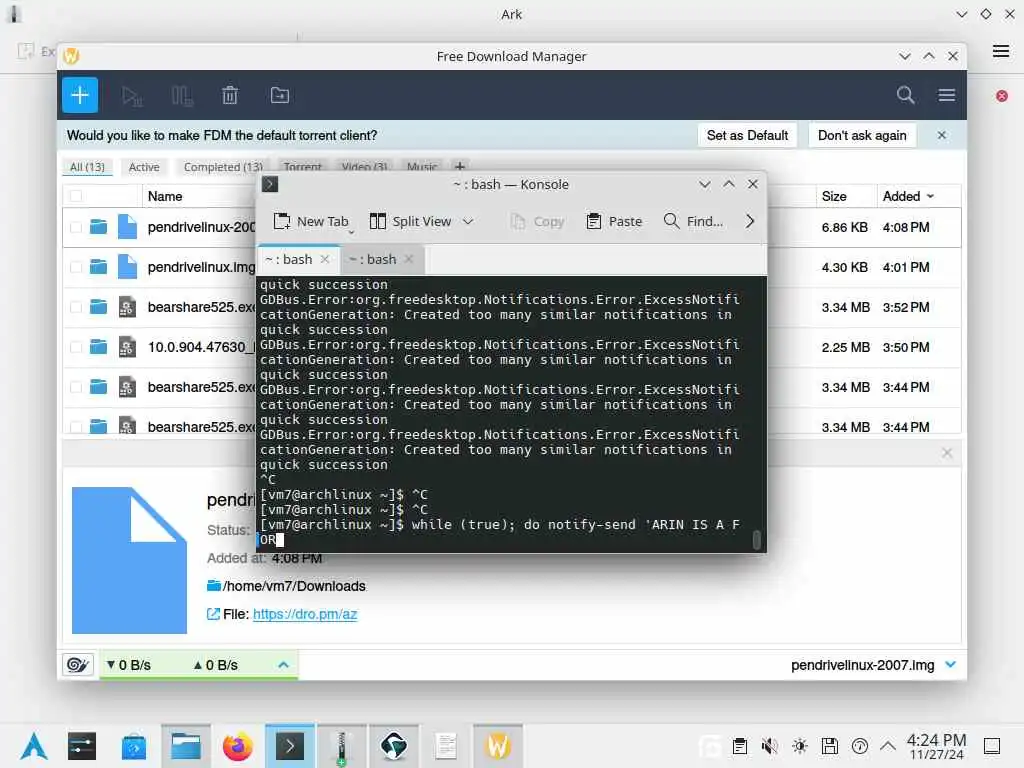Click the Start downloads play icon in FDM
The image size is (1024, 768).
132,96
